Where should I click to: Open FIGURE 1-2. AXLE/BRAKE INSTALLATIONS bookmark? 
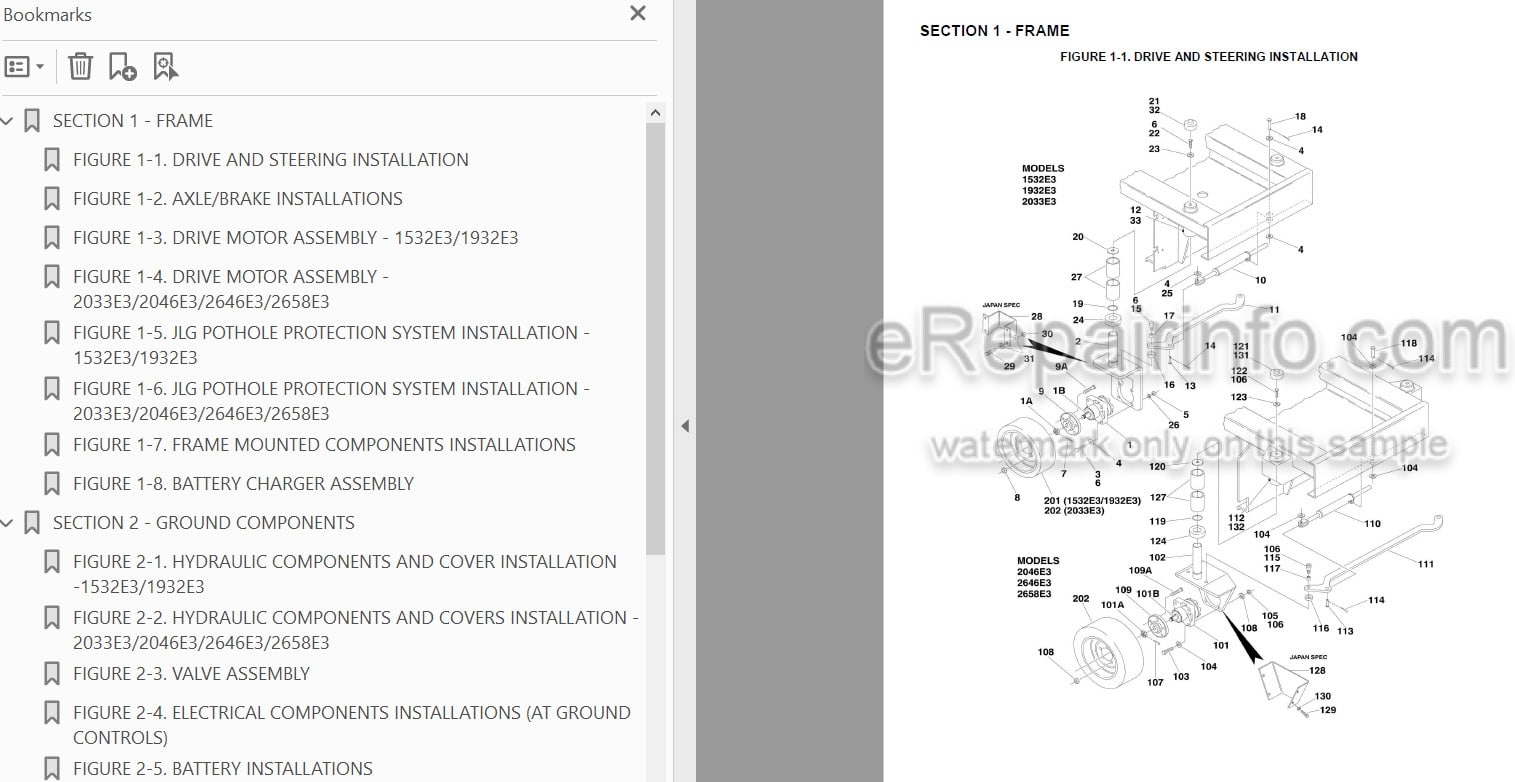(238, 199)
